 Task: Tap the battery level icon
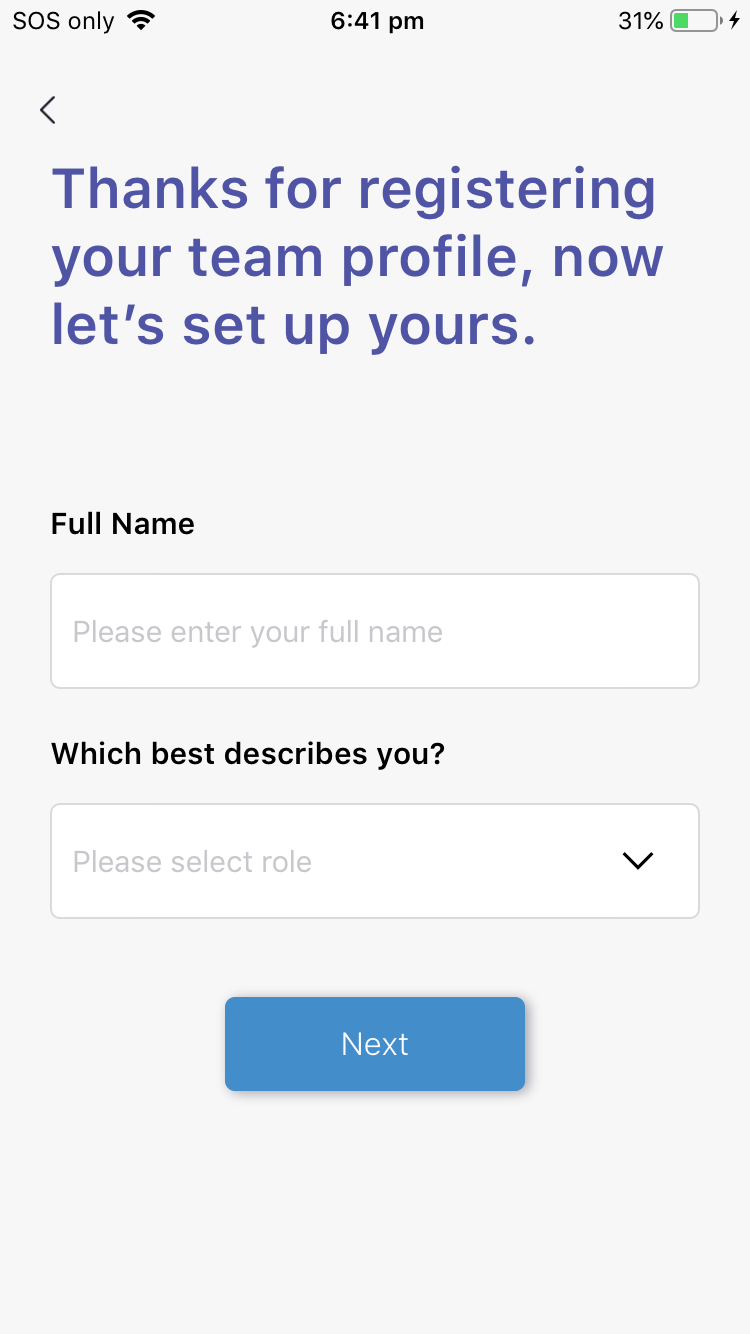tap(695, 20)
